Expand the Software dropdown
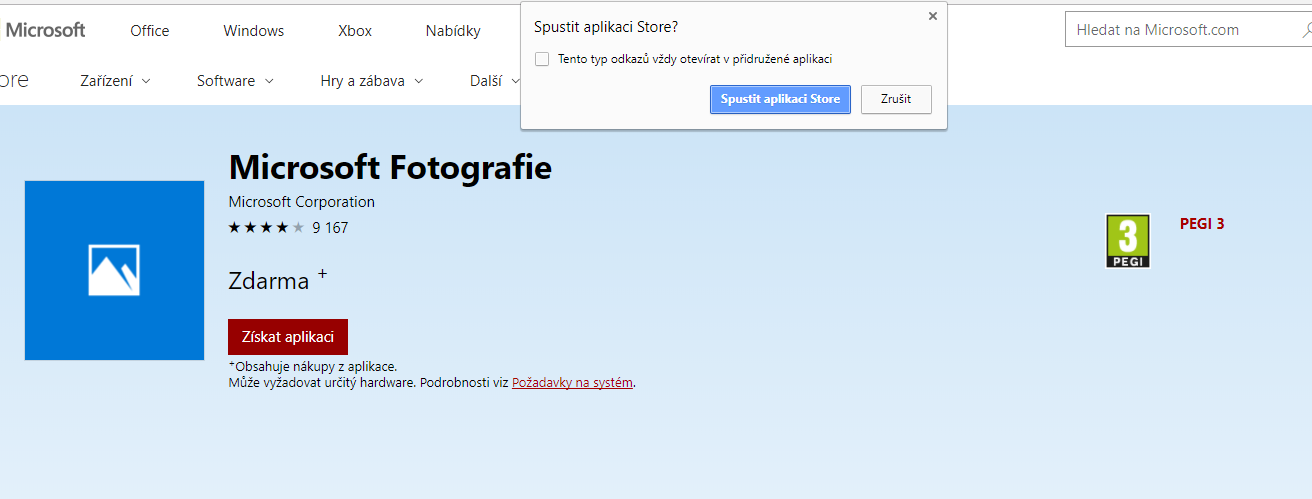The width and height of the screenshot is (1312, 499). [235, 81]
